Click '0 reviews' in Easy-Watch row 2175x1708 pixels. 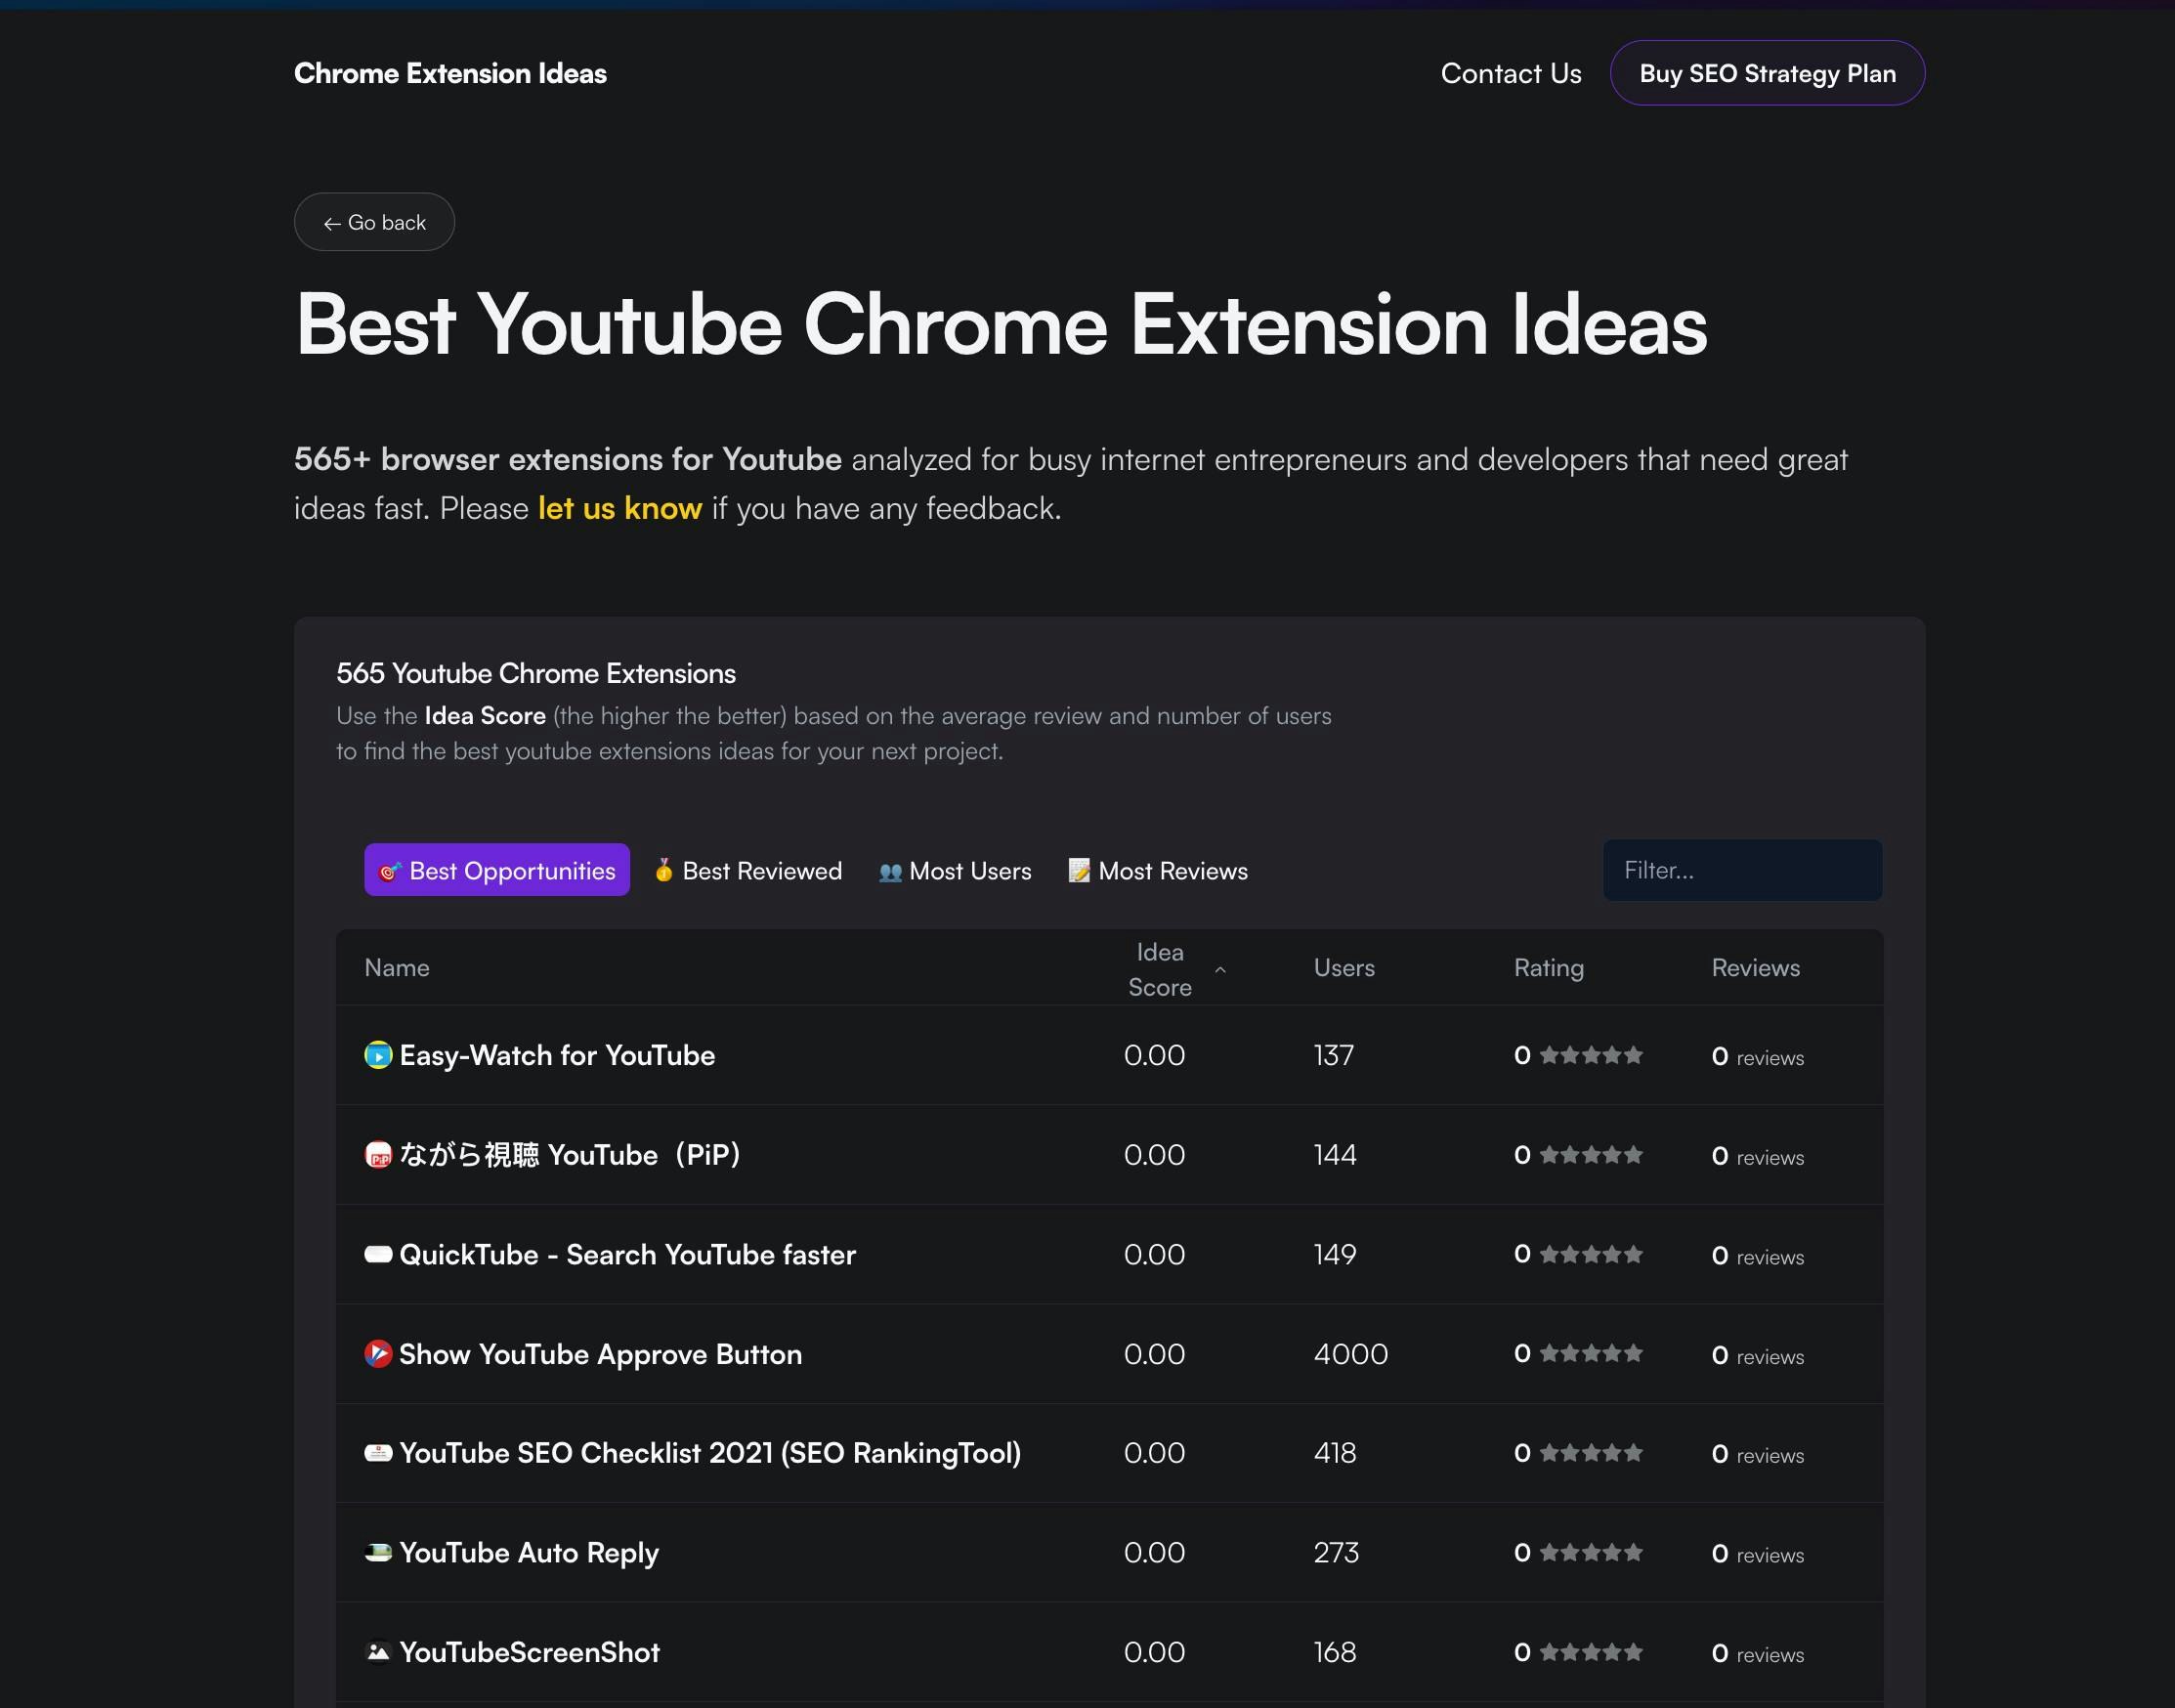1757,1056
